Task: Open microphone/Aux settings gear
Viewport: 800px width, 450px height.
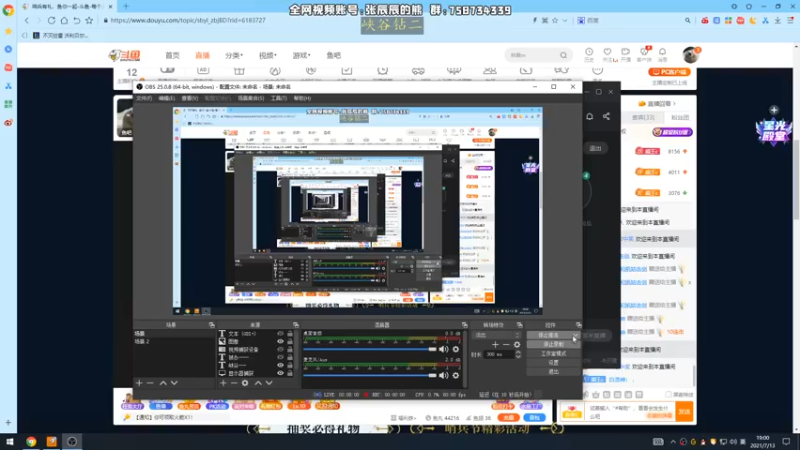Action: (456, 376)
